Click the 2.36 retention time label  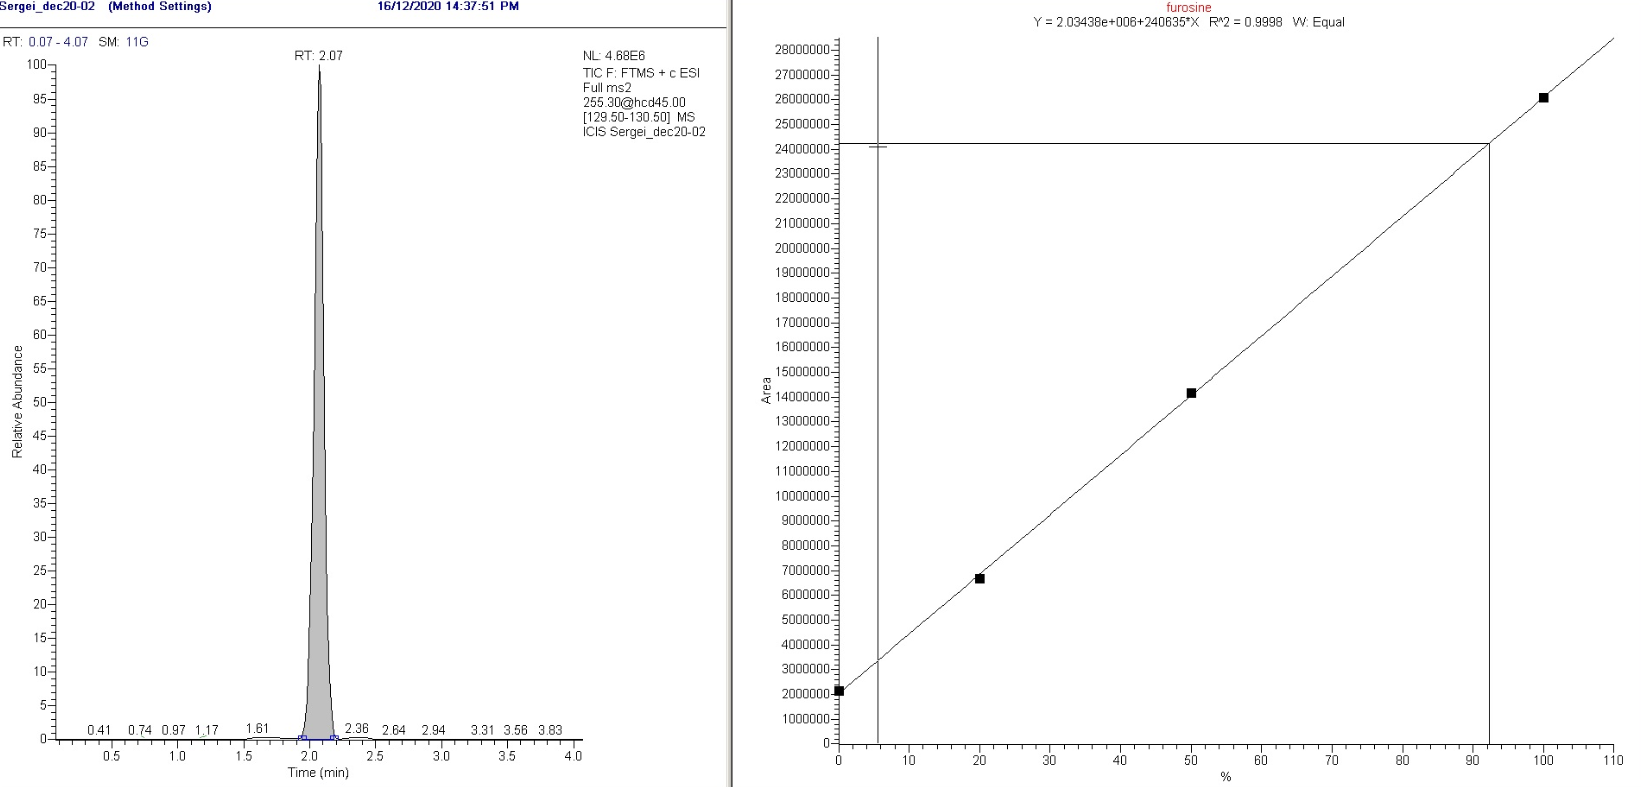click(356, 729)
